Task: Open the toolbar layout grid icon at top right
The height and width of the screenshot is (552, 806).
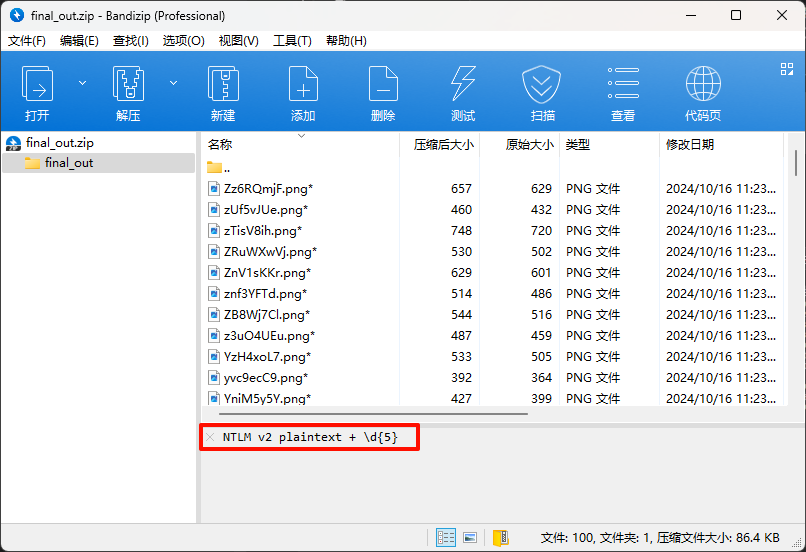Action: pyautogui.click(x=786, y=69)
